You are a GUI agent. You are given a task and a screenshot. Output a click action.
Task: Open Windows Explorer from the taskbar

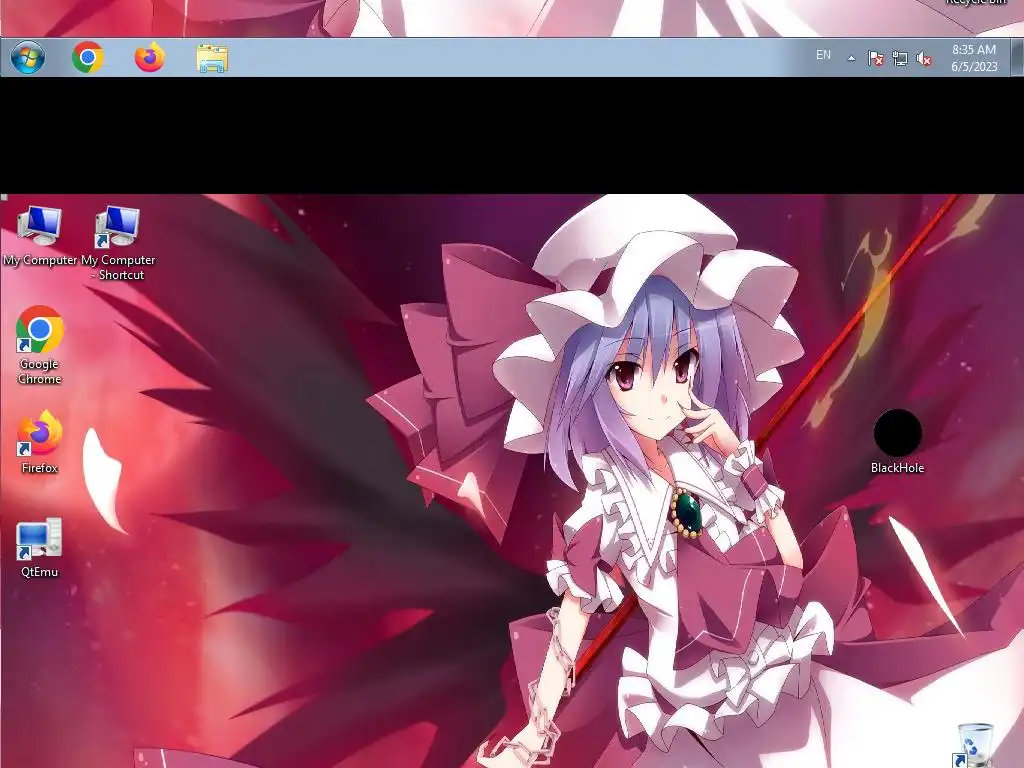click(x=212, y=58)
